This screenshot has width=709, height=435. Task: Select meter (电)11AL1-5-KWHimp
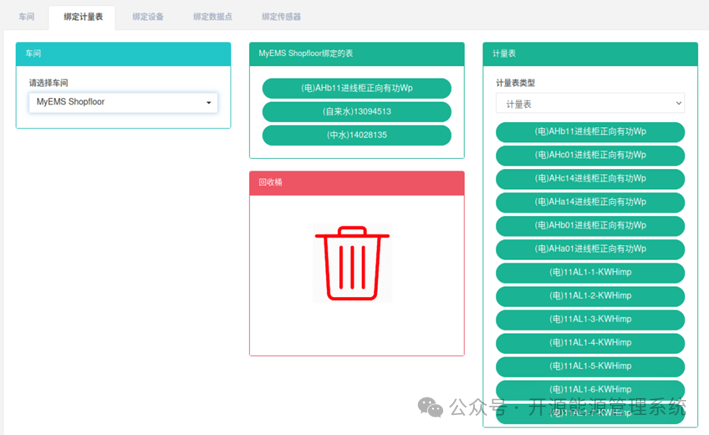[x=590, y=367]
